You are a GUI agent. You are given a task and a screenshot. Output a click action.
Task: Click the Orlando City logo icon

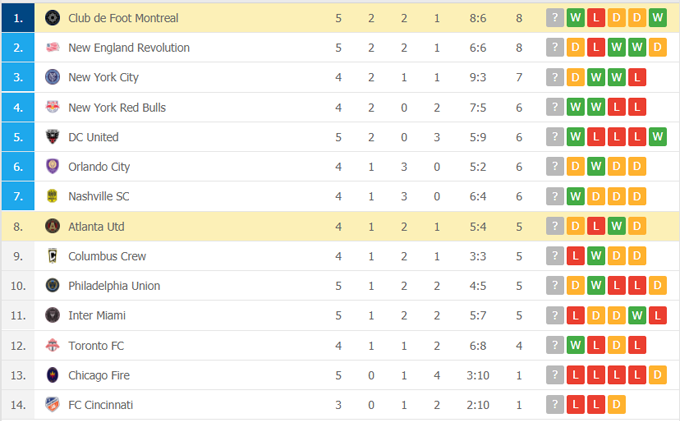click(53, 167)
